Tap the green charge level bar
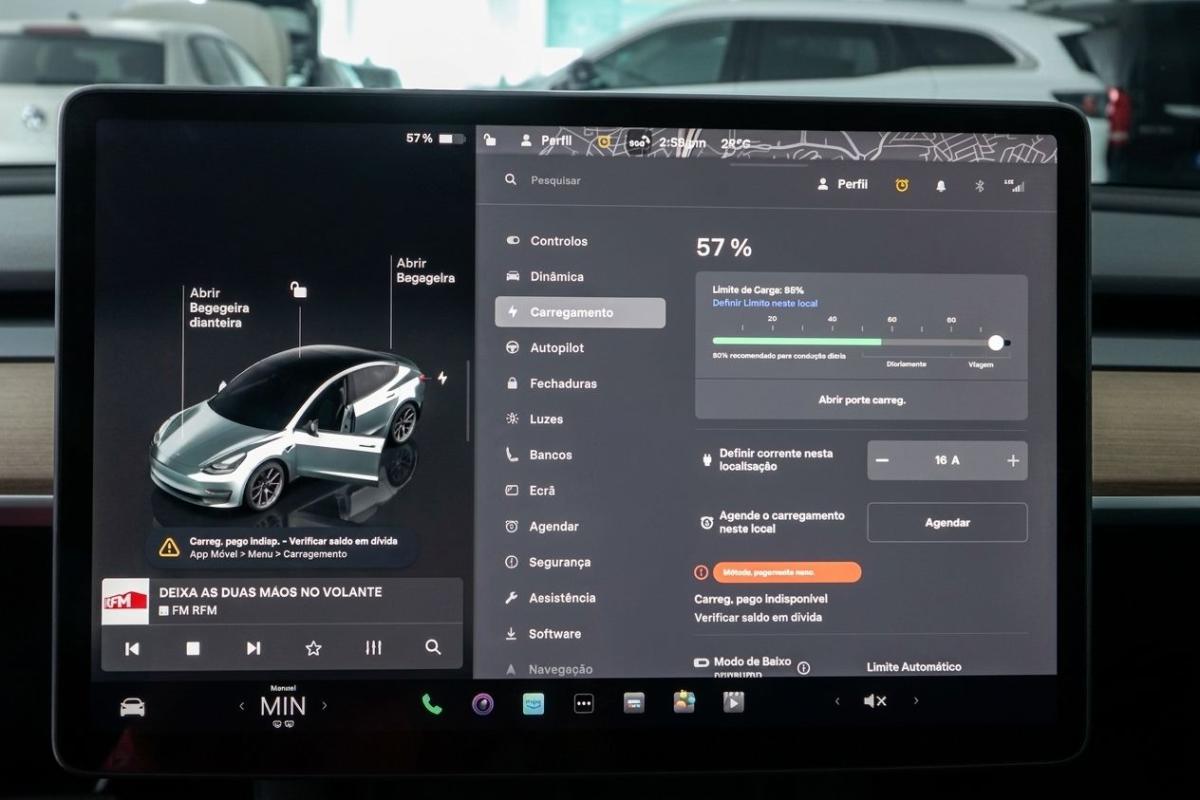The image size is (1200, 800). point(797,341)
